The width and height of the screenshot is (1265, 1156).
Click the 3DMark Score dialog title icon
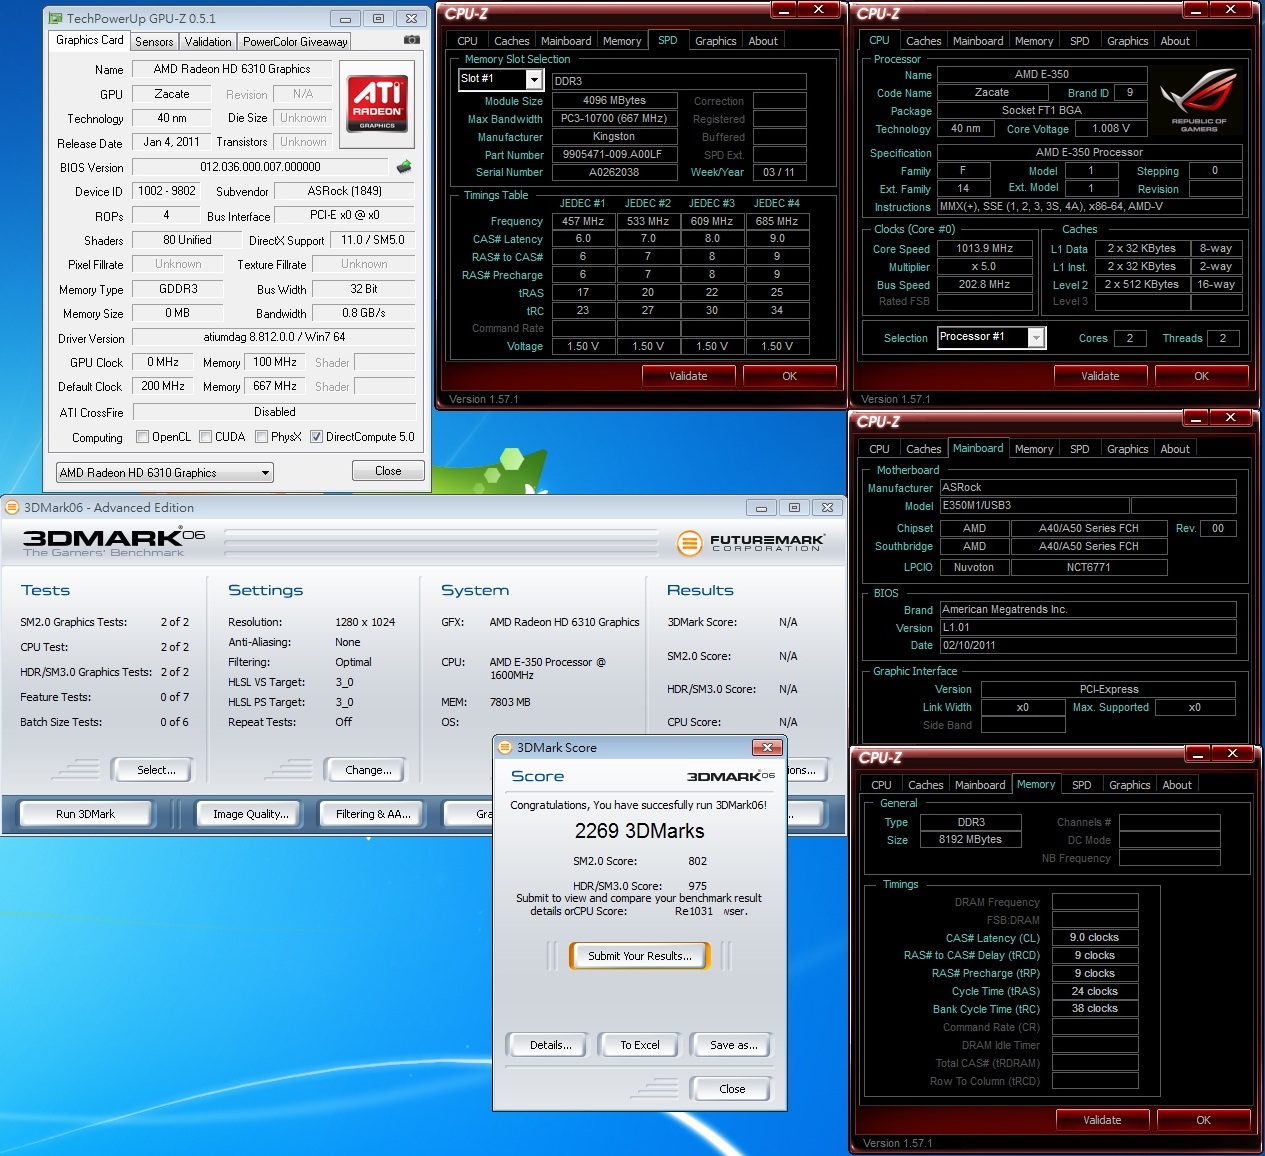coord(505,747)
